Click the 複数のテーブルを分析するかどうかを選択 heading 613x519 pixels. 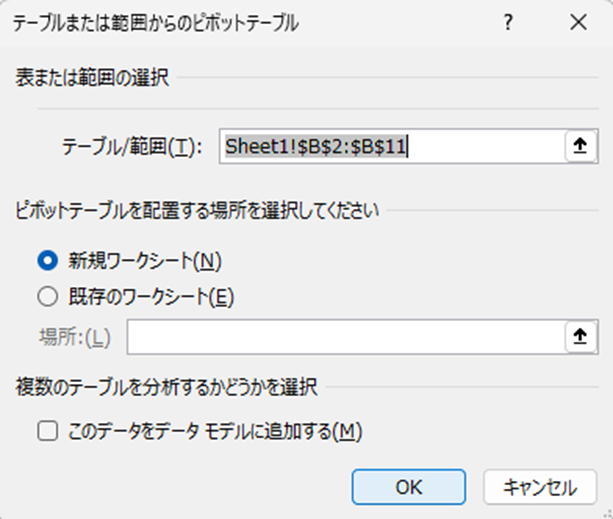pos(165,386)
